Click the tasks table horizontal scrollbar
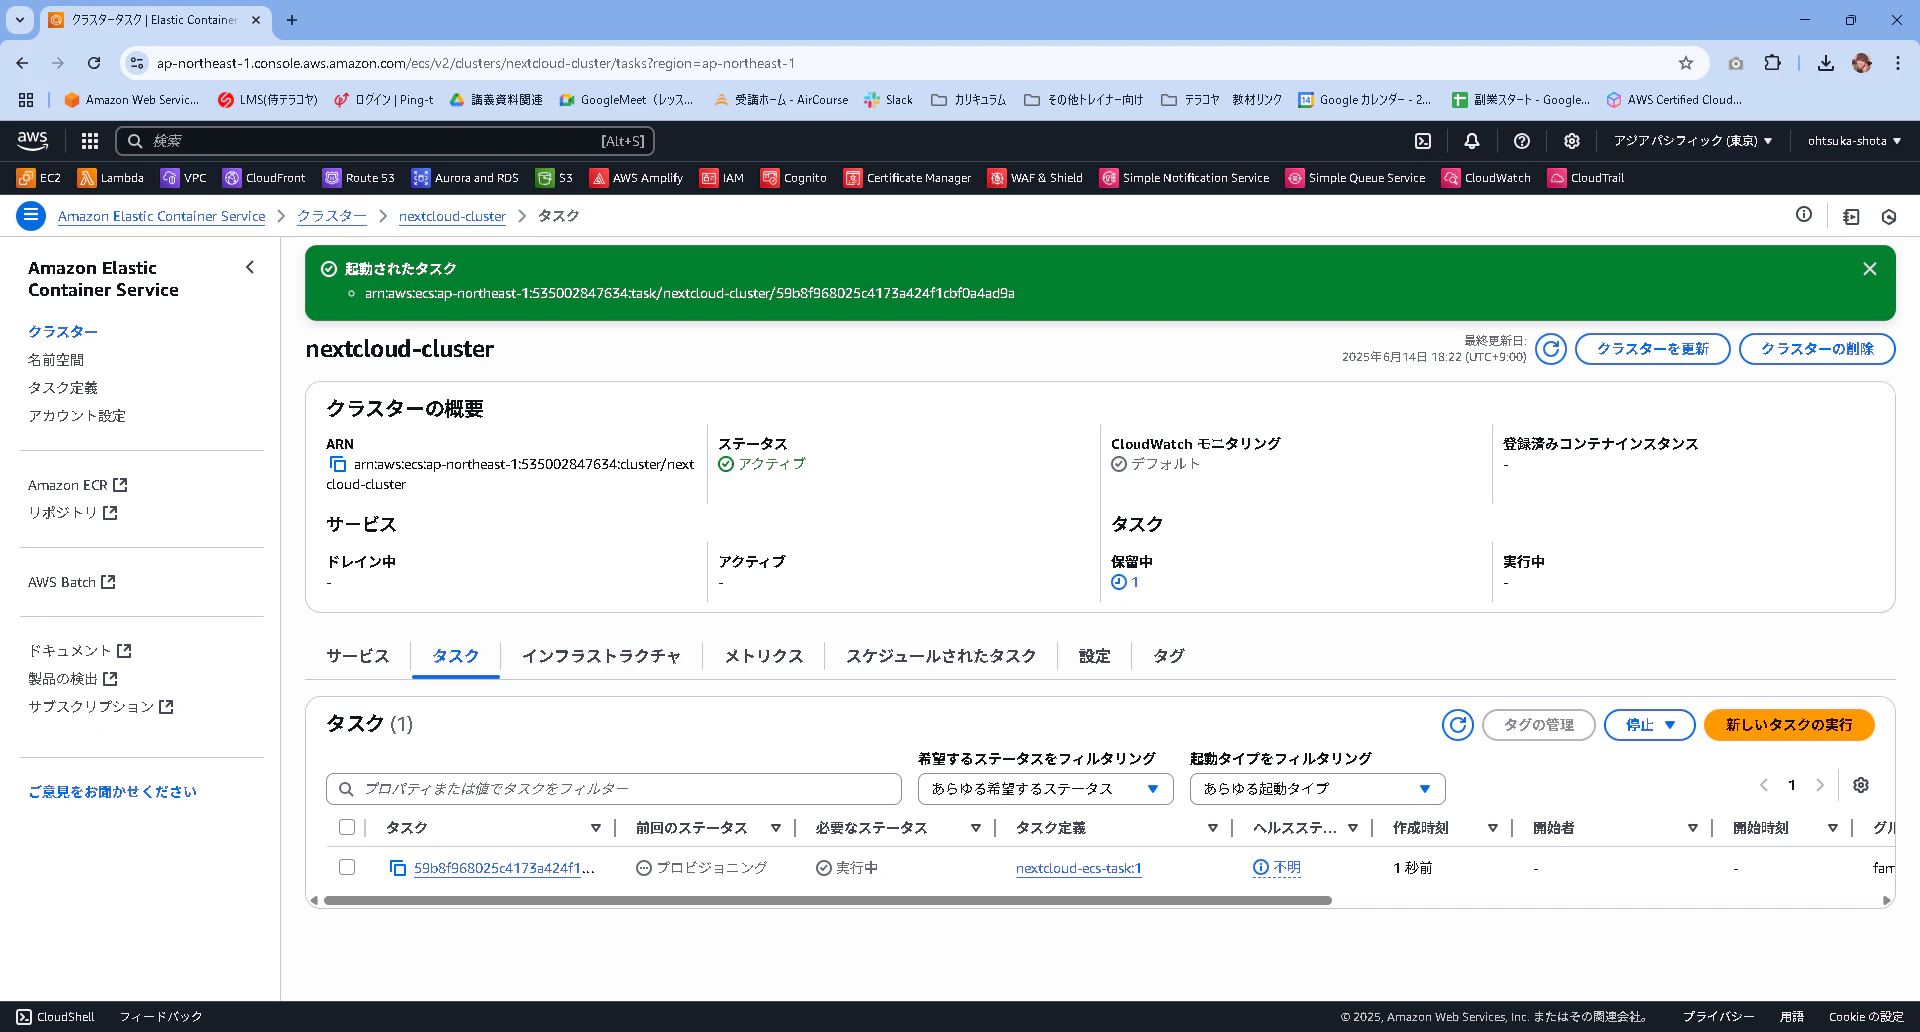The image size is (1920, 1032). tap(828, 900)
